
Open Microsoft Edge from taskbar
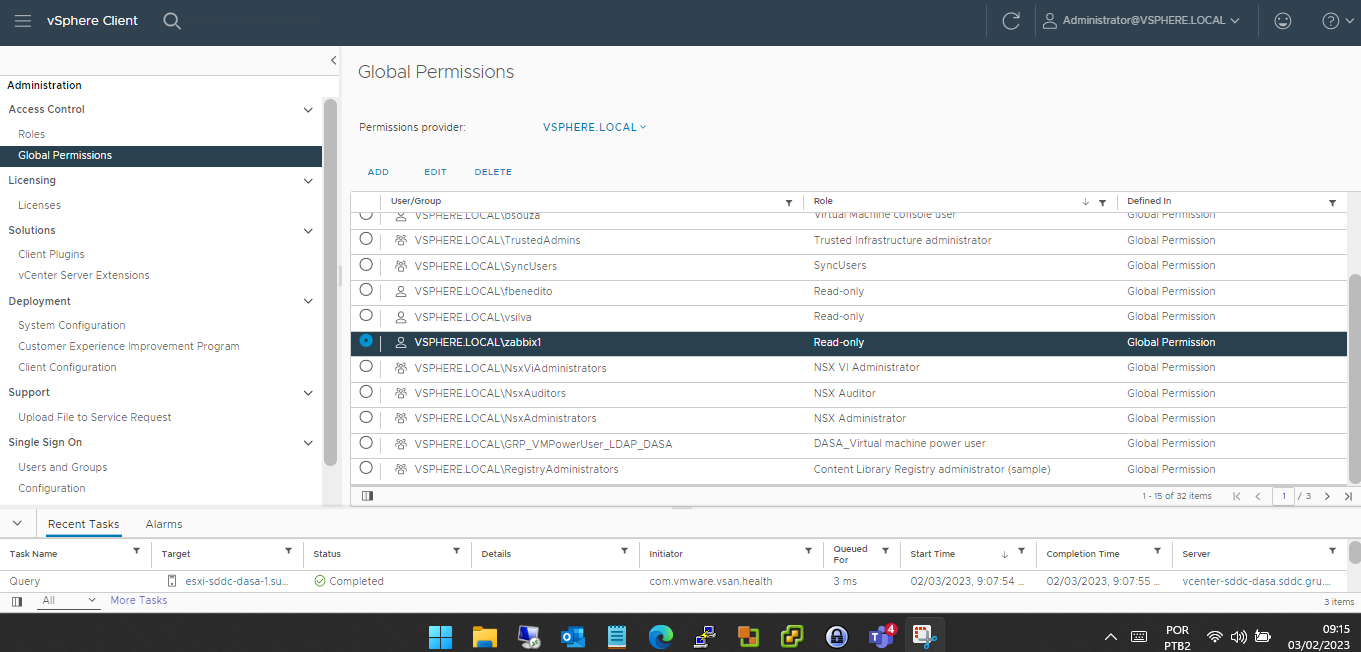[660, 636]
